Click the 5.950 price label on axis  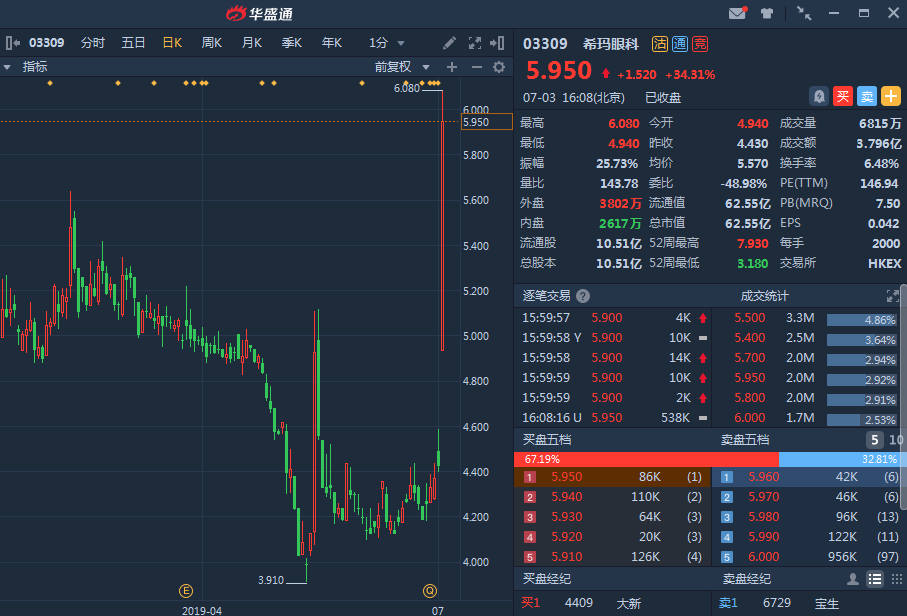click(486, 122)
